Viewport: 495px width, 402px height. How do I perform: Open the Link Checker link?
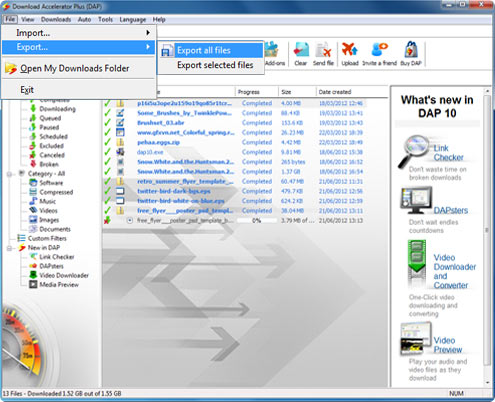[448, 153]
